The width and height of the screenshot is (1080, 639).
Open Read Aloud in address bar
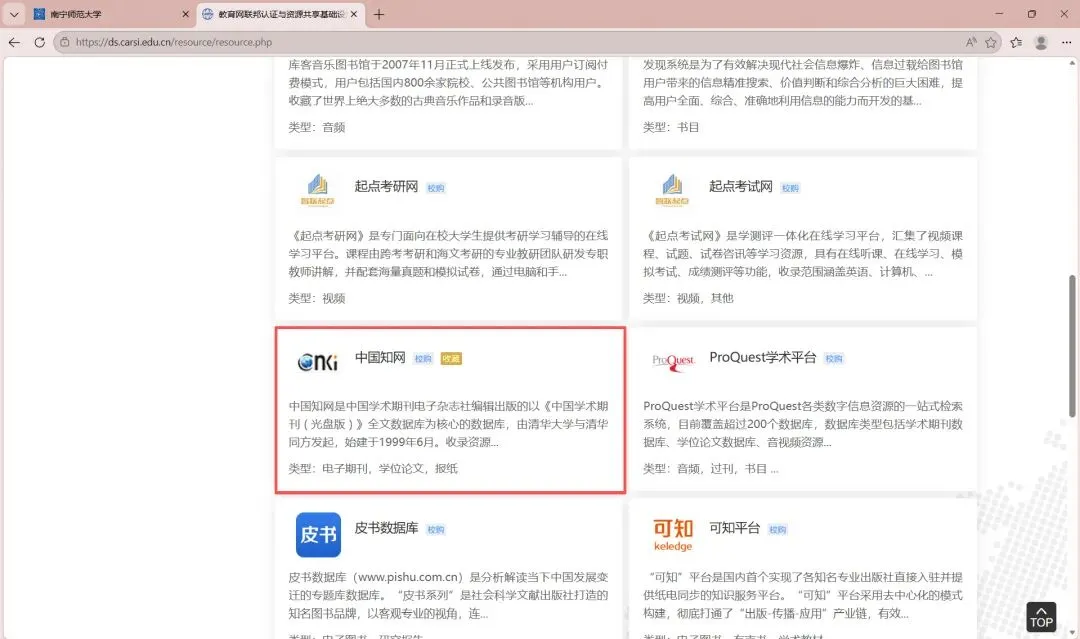coord(971,42)
